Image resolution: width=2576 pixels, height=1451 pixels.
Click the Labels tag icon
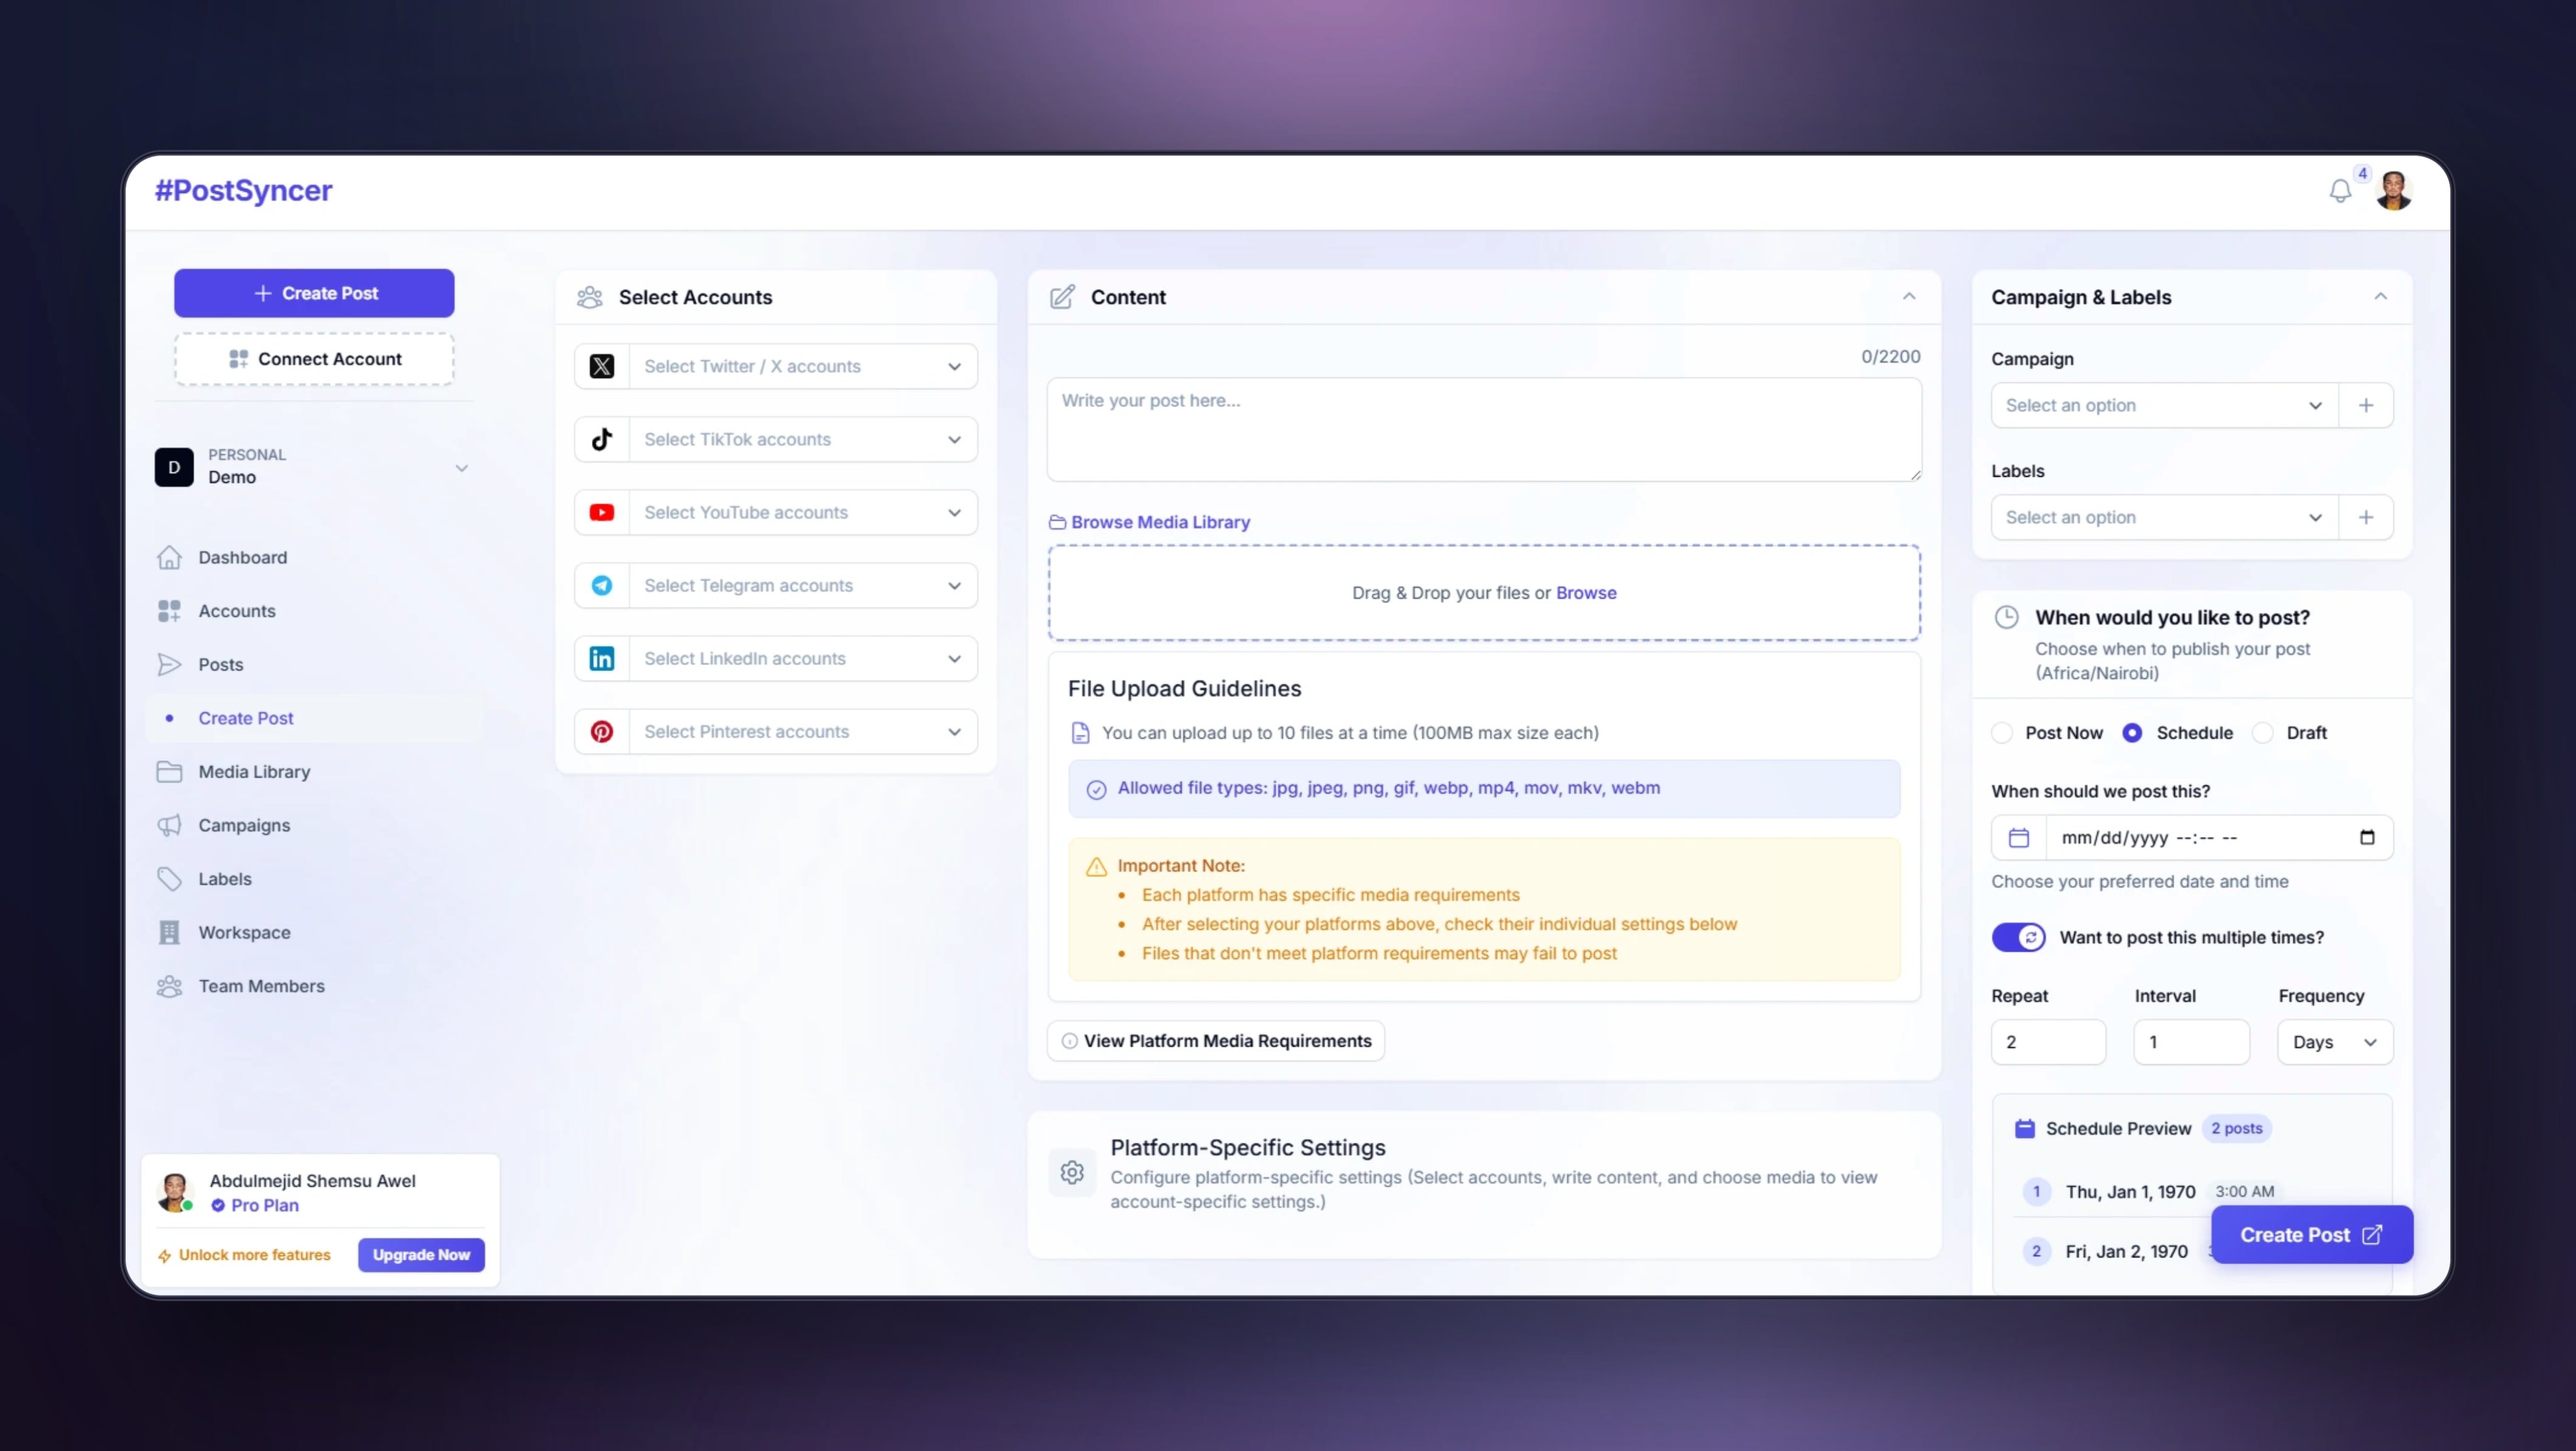pos(169,879)
